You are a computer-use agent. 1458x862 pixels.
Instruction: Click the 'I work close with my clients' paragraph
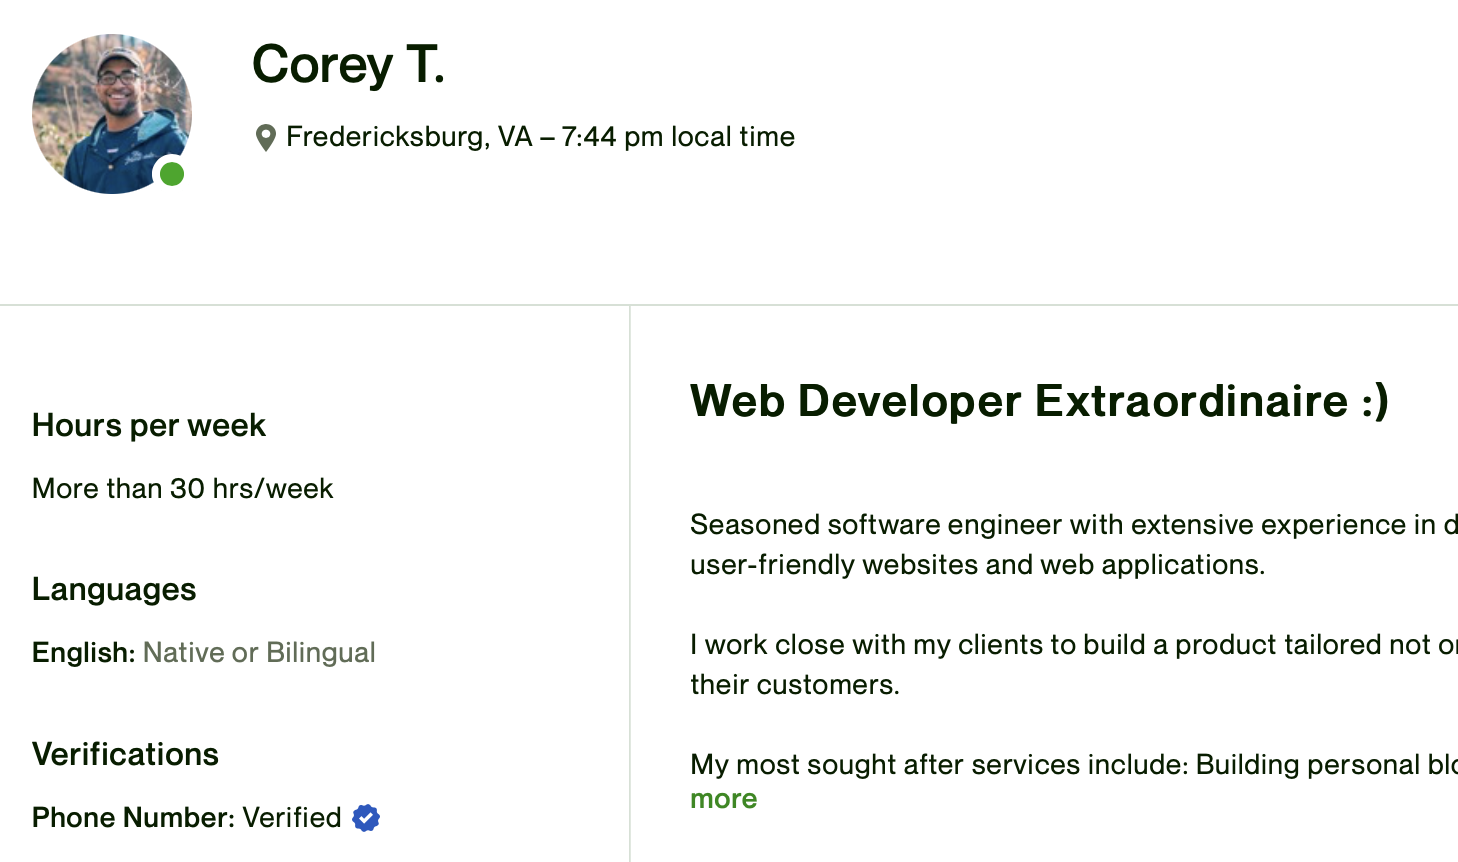[1074, 664]
